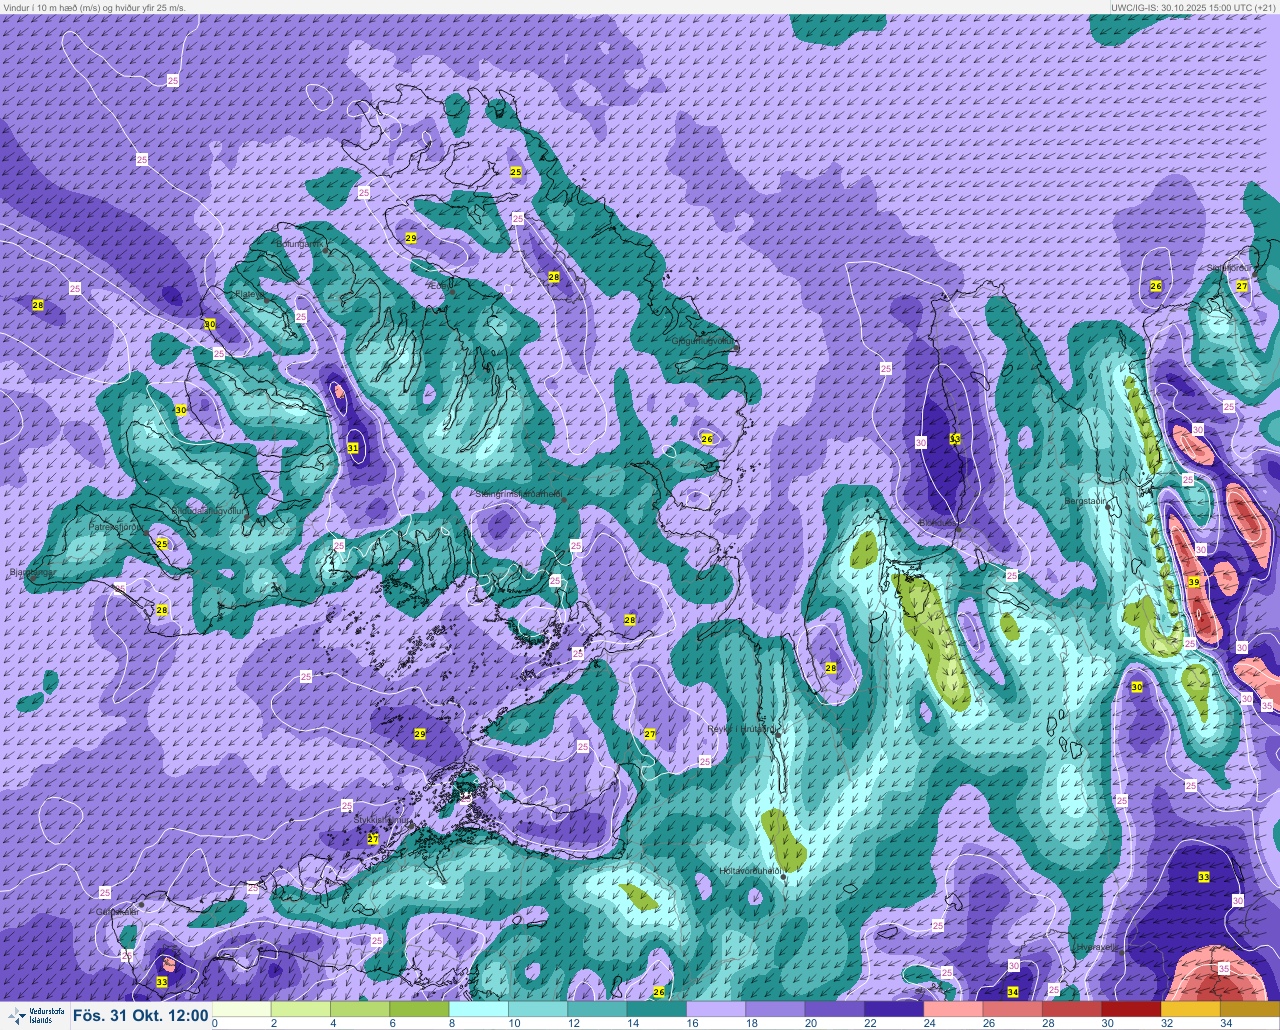Select the 14–16 m/s dark teal legend swatch
Image resolution: width=1280 pixels, height=1030 pixels.
click(656, 1009)
